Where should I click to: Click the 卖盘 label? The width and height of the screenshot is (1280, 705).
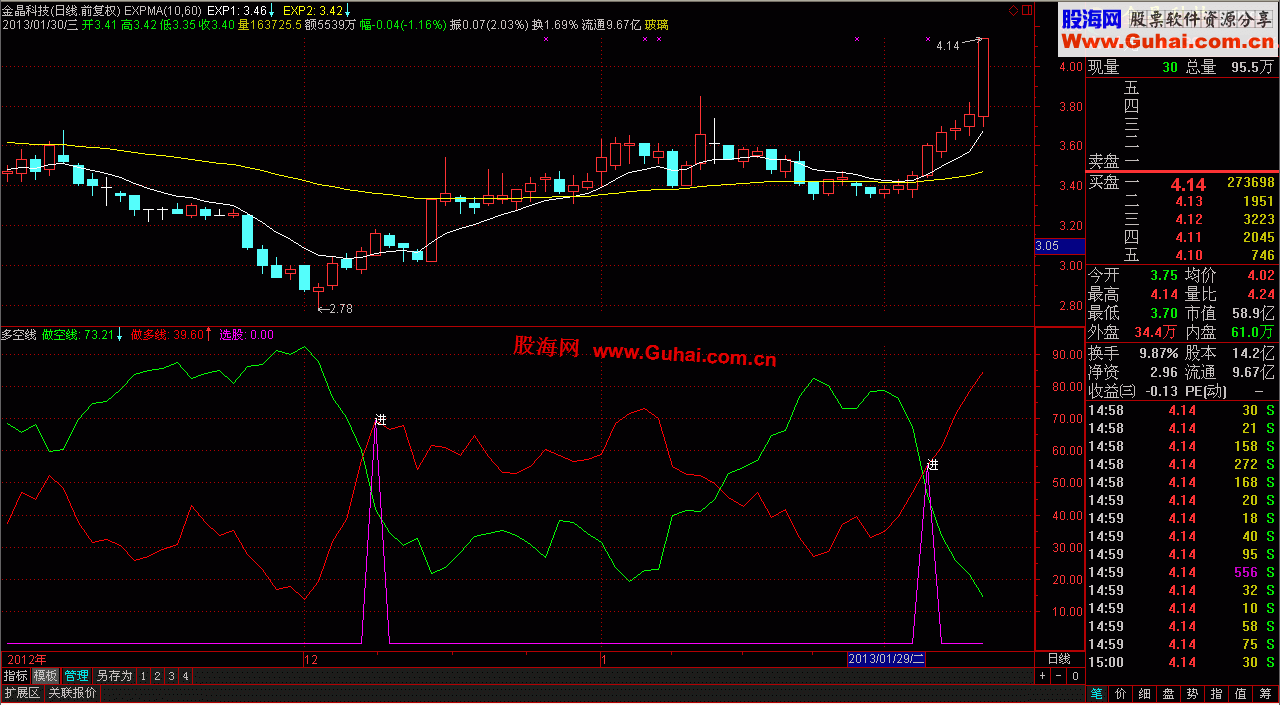[1102, 160]
